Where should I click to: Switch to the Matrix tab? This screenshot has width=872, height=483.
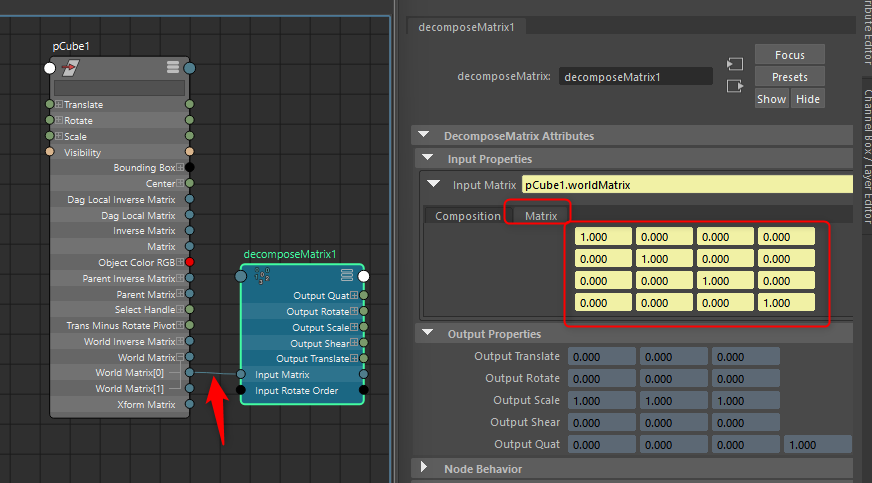tap(541, 216)
